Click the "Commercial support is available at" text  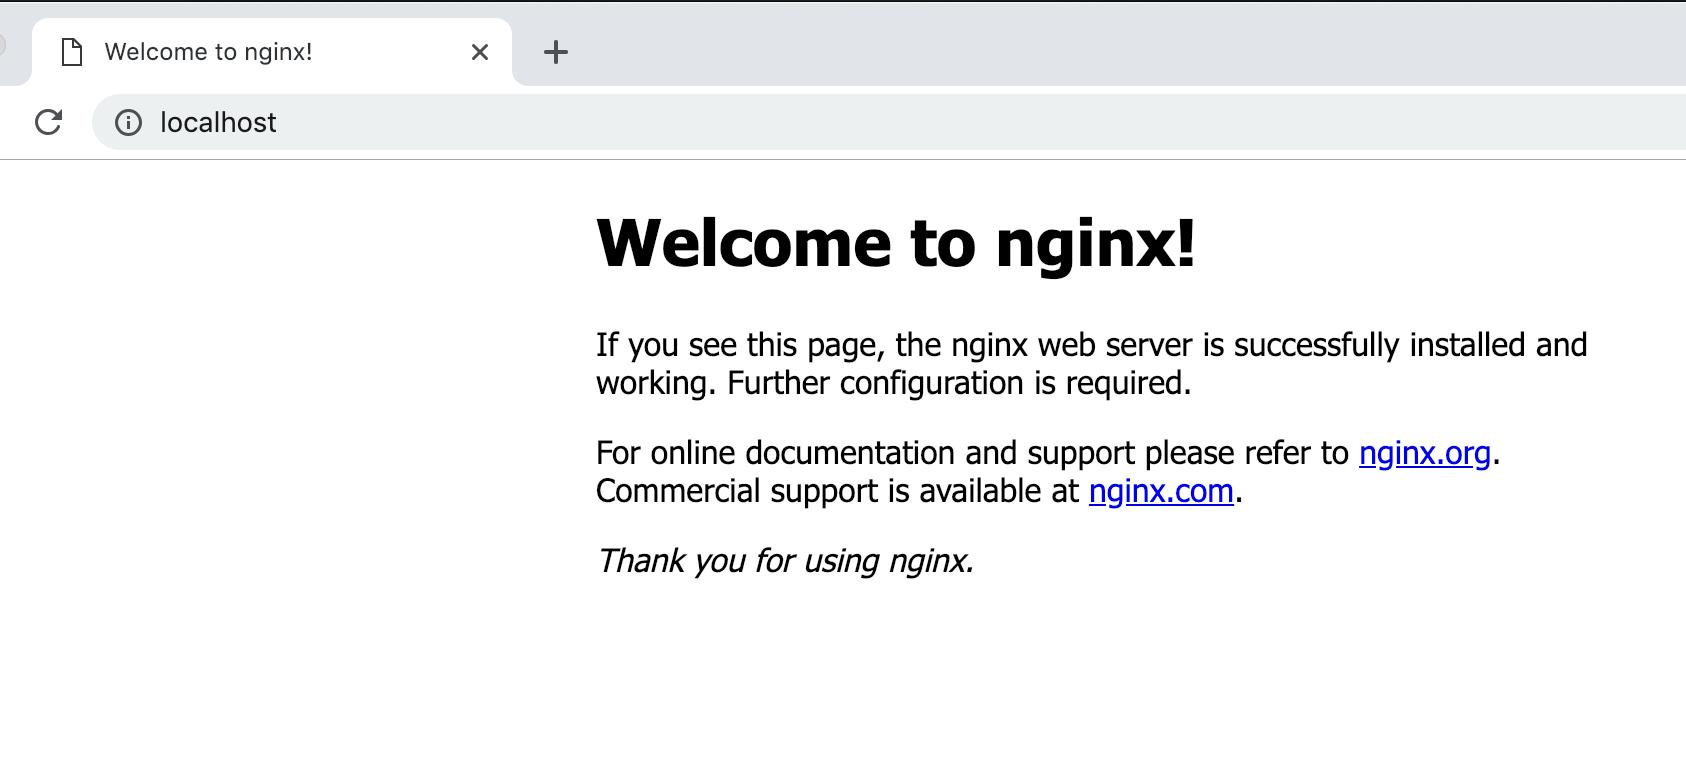(x=836, y=491)
